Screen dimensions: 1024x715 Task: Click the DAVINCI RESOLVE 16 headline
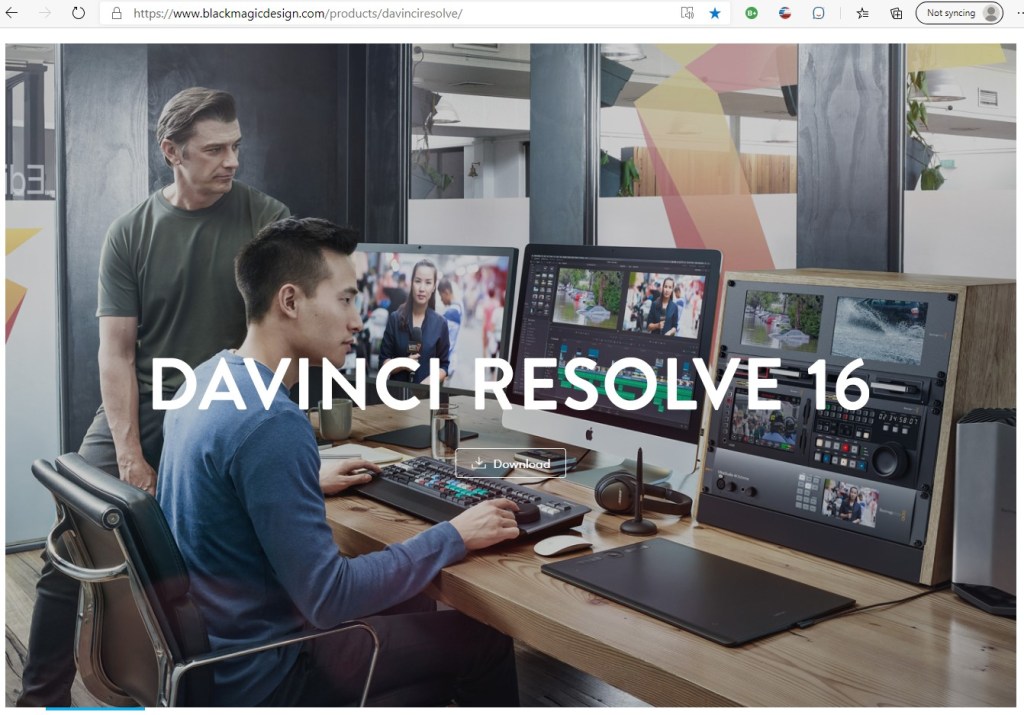click(x=510, y=383)
